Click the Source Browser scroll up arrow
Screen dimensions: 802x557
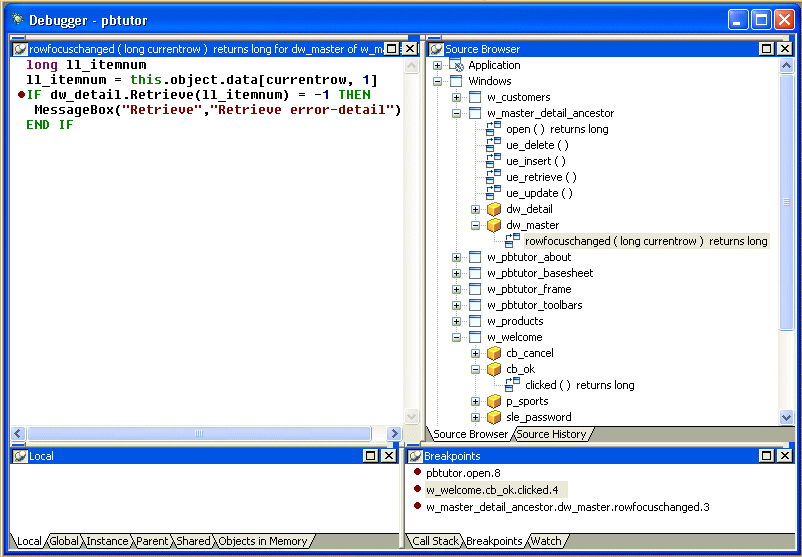coord(787,65)
